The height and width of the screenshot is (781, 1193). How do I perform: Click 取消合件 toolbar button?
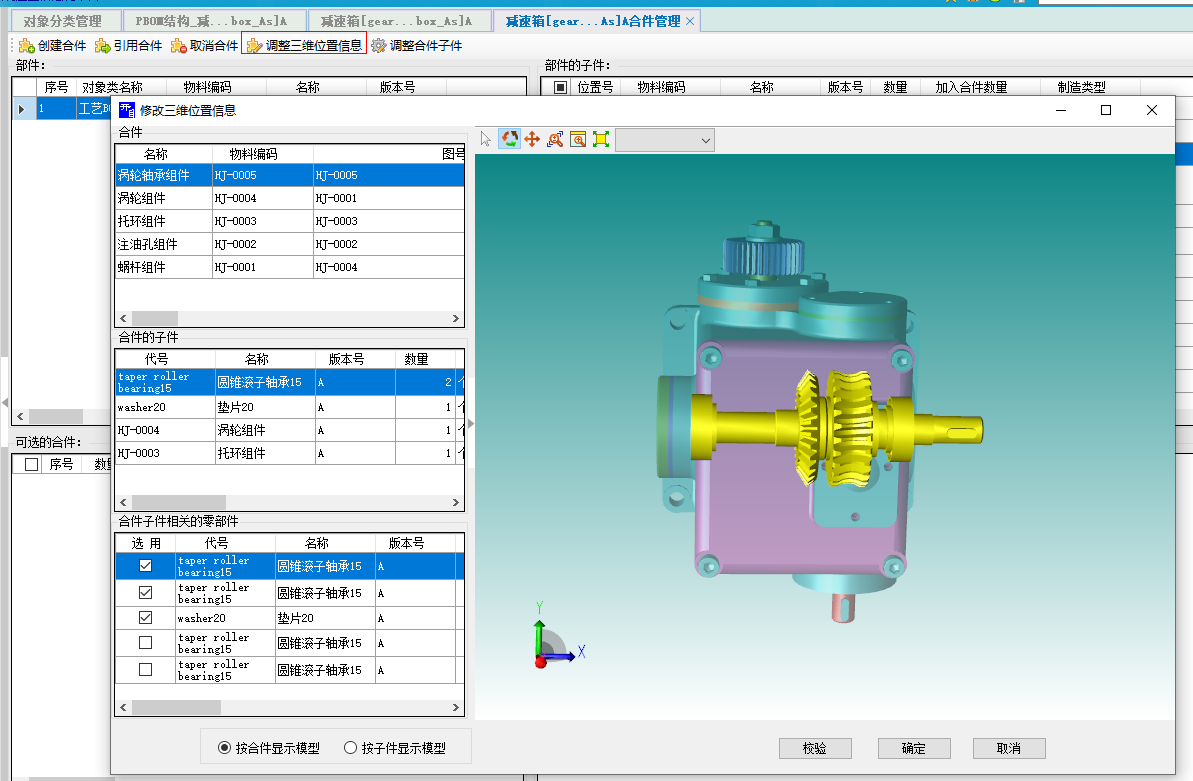point(204,45)
